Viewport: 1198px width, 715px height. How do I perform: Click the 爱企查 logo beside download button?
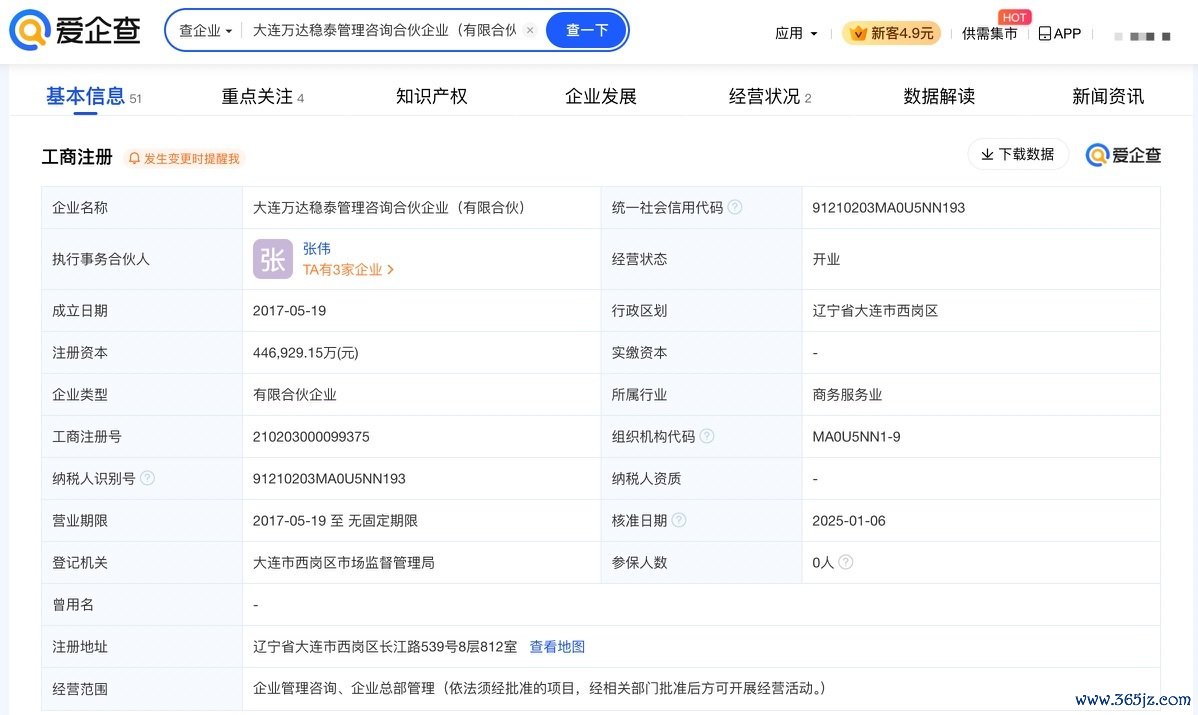(x=1123, y=155)
